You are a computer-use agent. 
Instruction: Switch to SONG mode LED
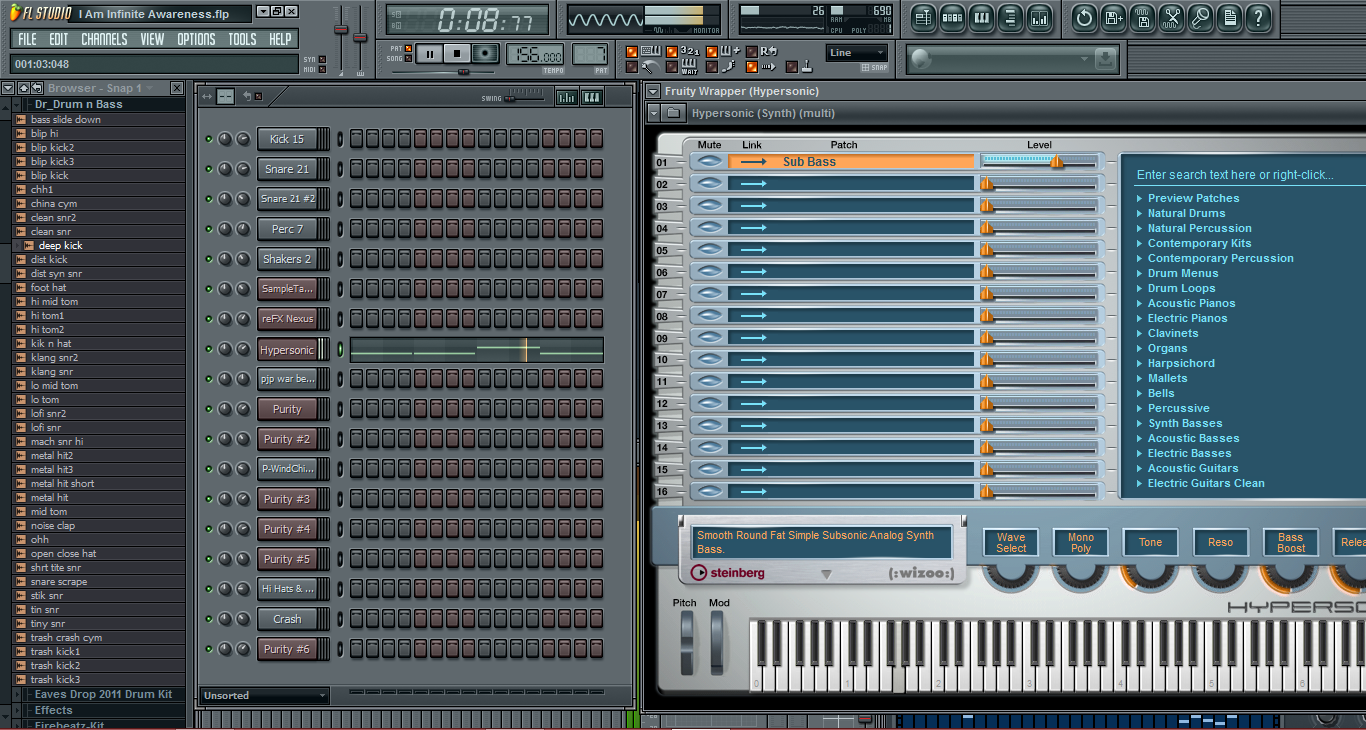point(408,58)
